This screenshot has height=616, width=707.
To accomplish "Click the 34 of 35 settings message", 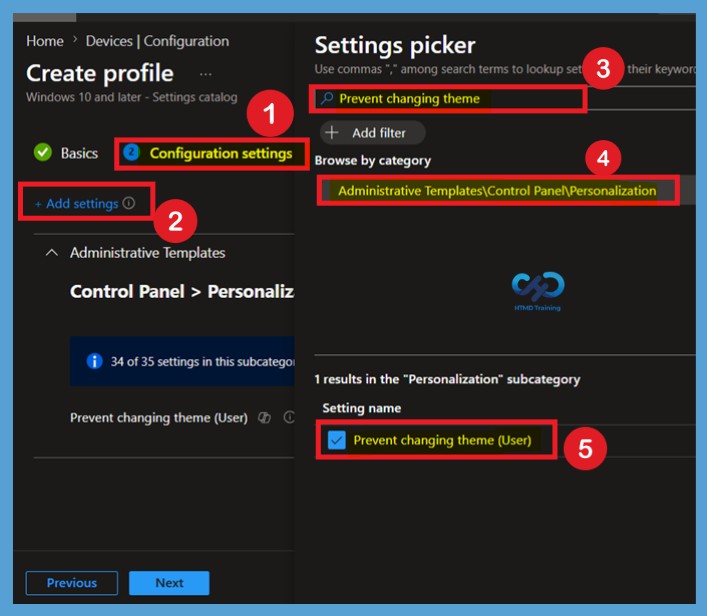I will [x=202, y=362].
